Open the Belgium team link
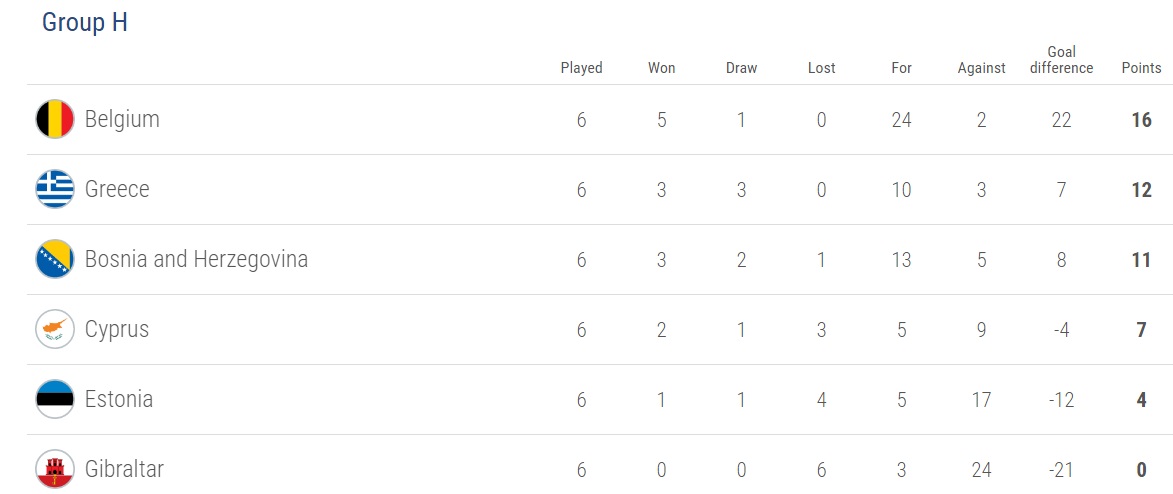The image size is (1173, 494). [122, 119]
